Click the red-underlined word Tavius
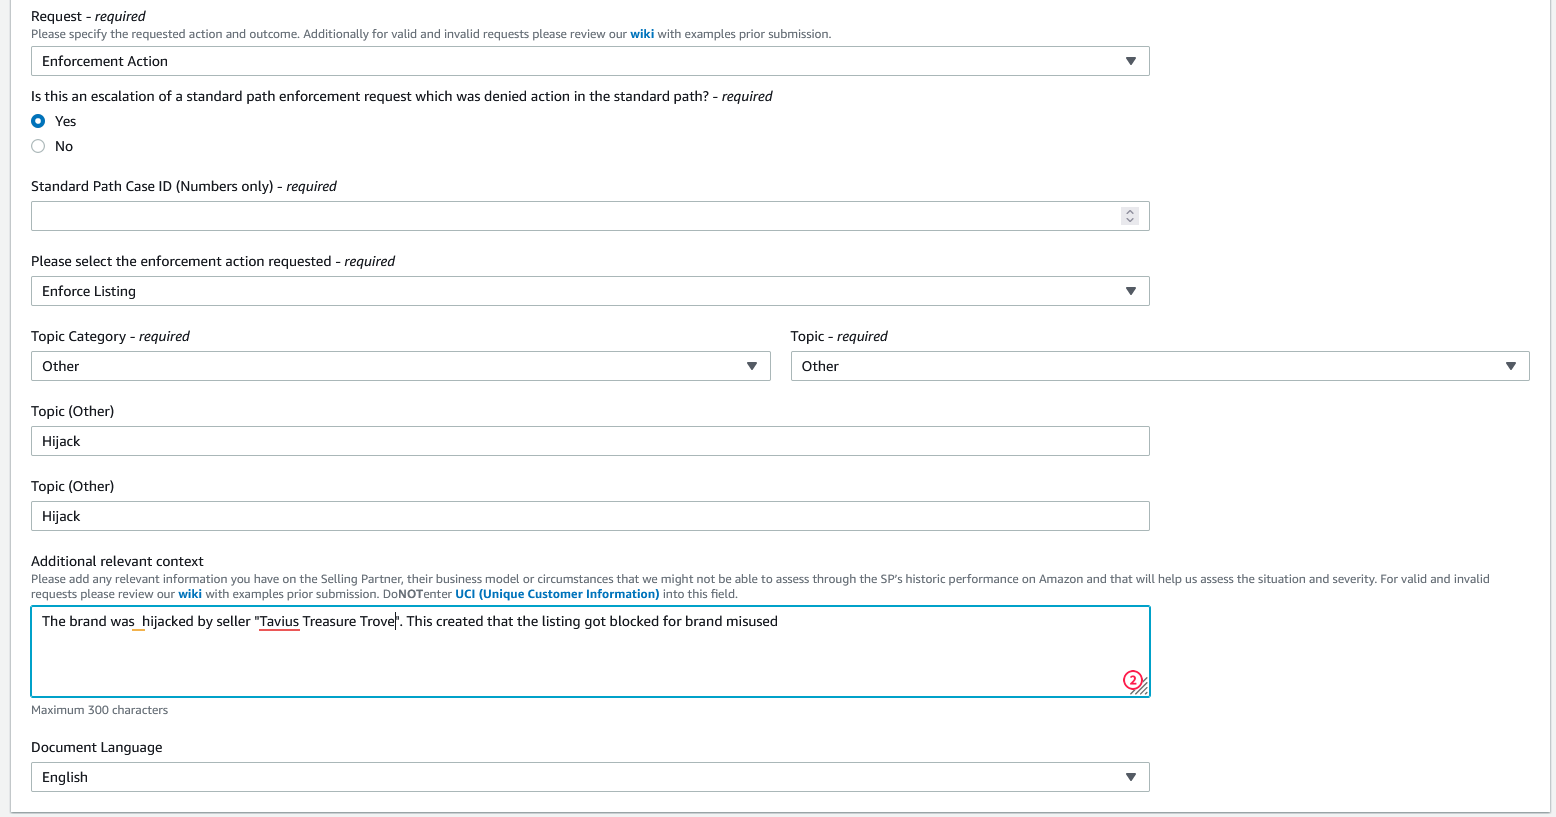Image resolution: width=1556 pixels, height=817 pixels. click(x=280, y=621)
